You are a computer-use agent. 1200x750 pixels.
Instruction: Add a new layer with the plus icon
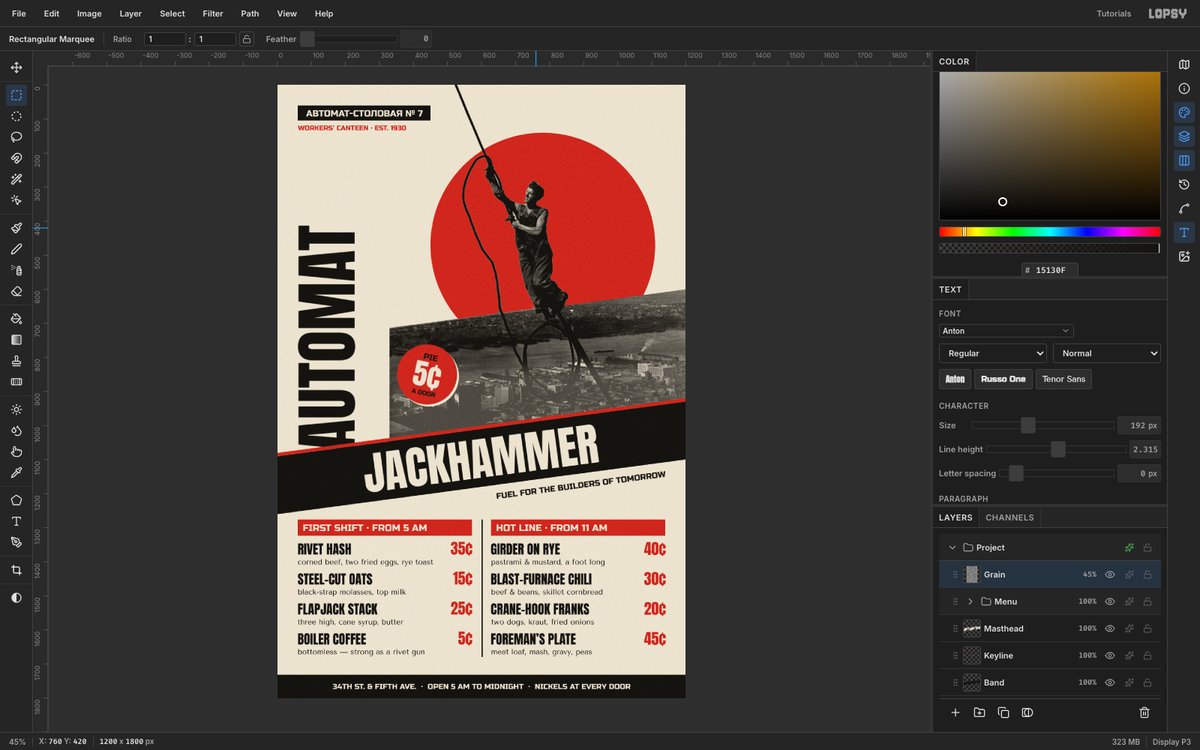pos(955,712)
